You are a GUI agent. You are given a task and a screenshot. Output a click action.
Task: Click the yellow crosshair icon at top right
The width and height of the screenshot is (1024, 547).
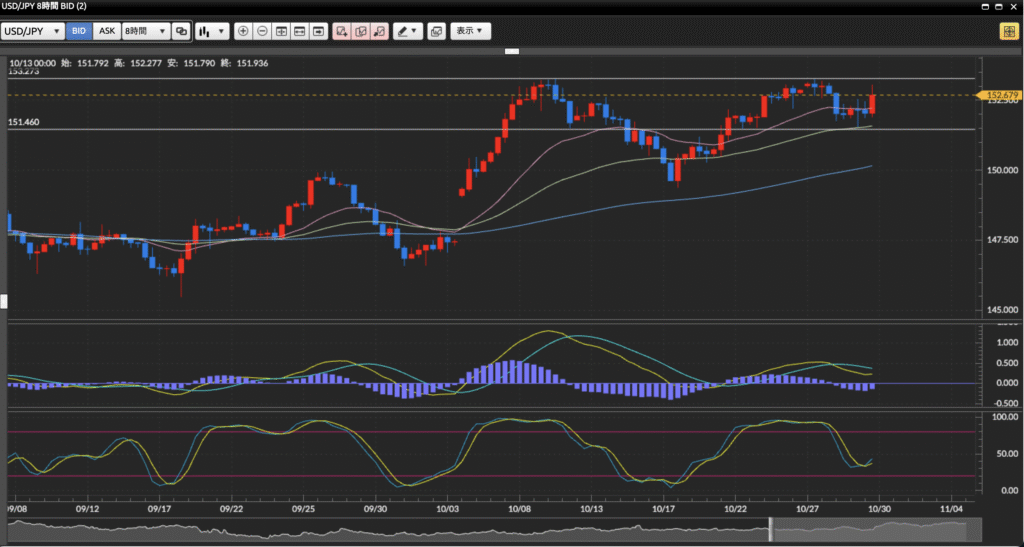click(x=1006, y=31)
